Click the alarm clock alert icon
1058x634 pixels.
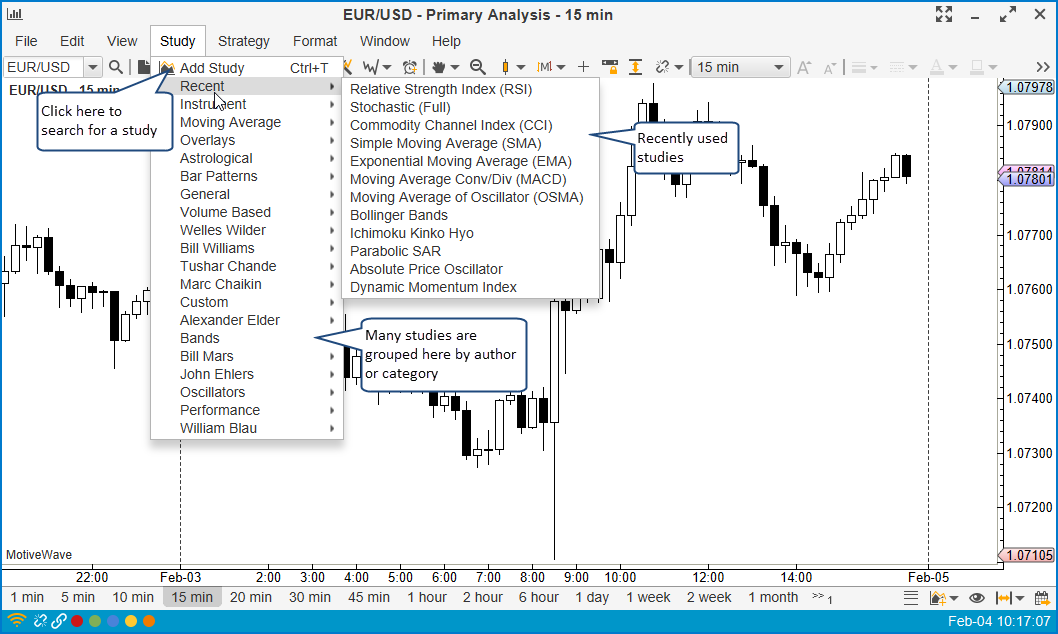(x=410, y=67)
